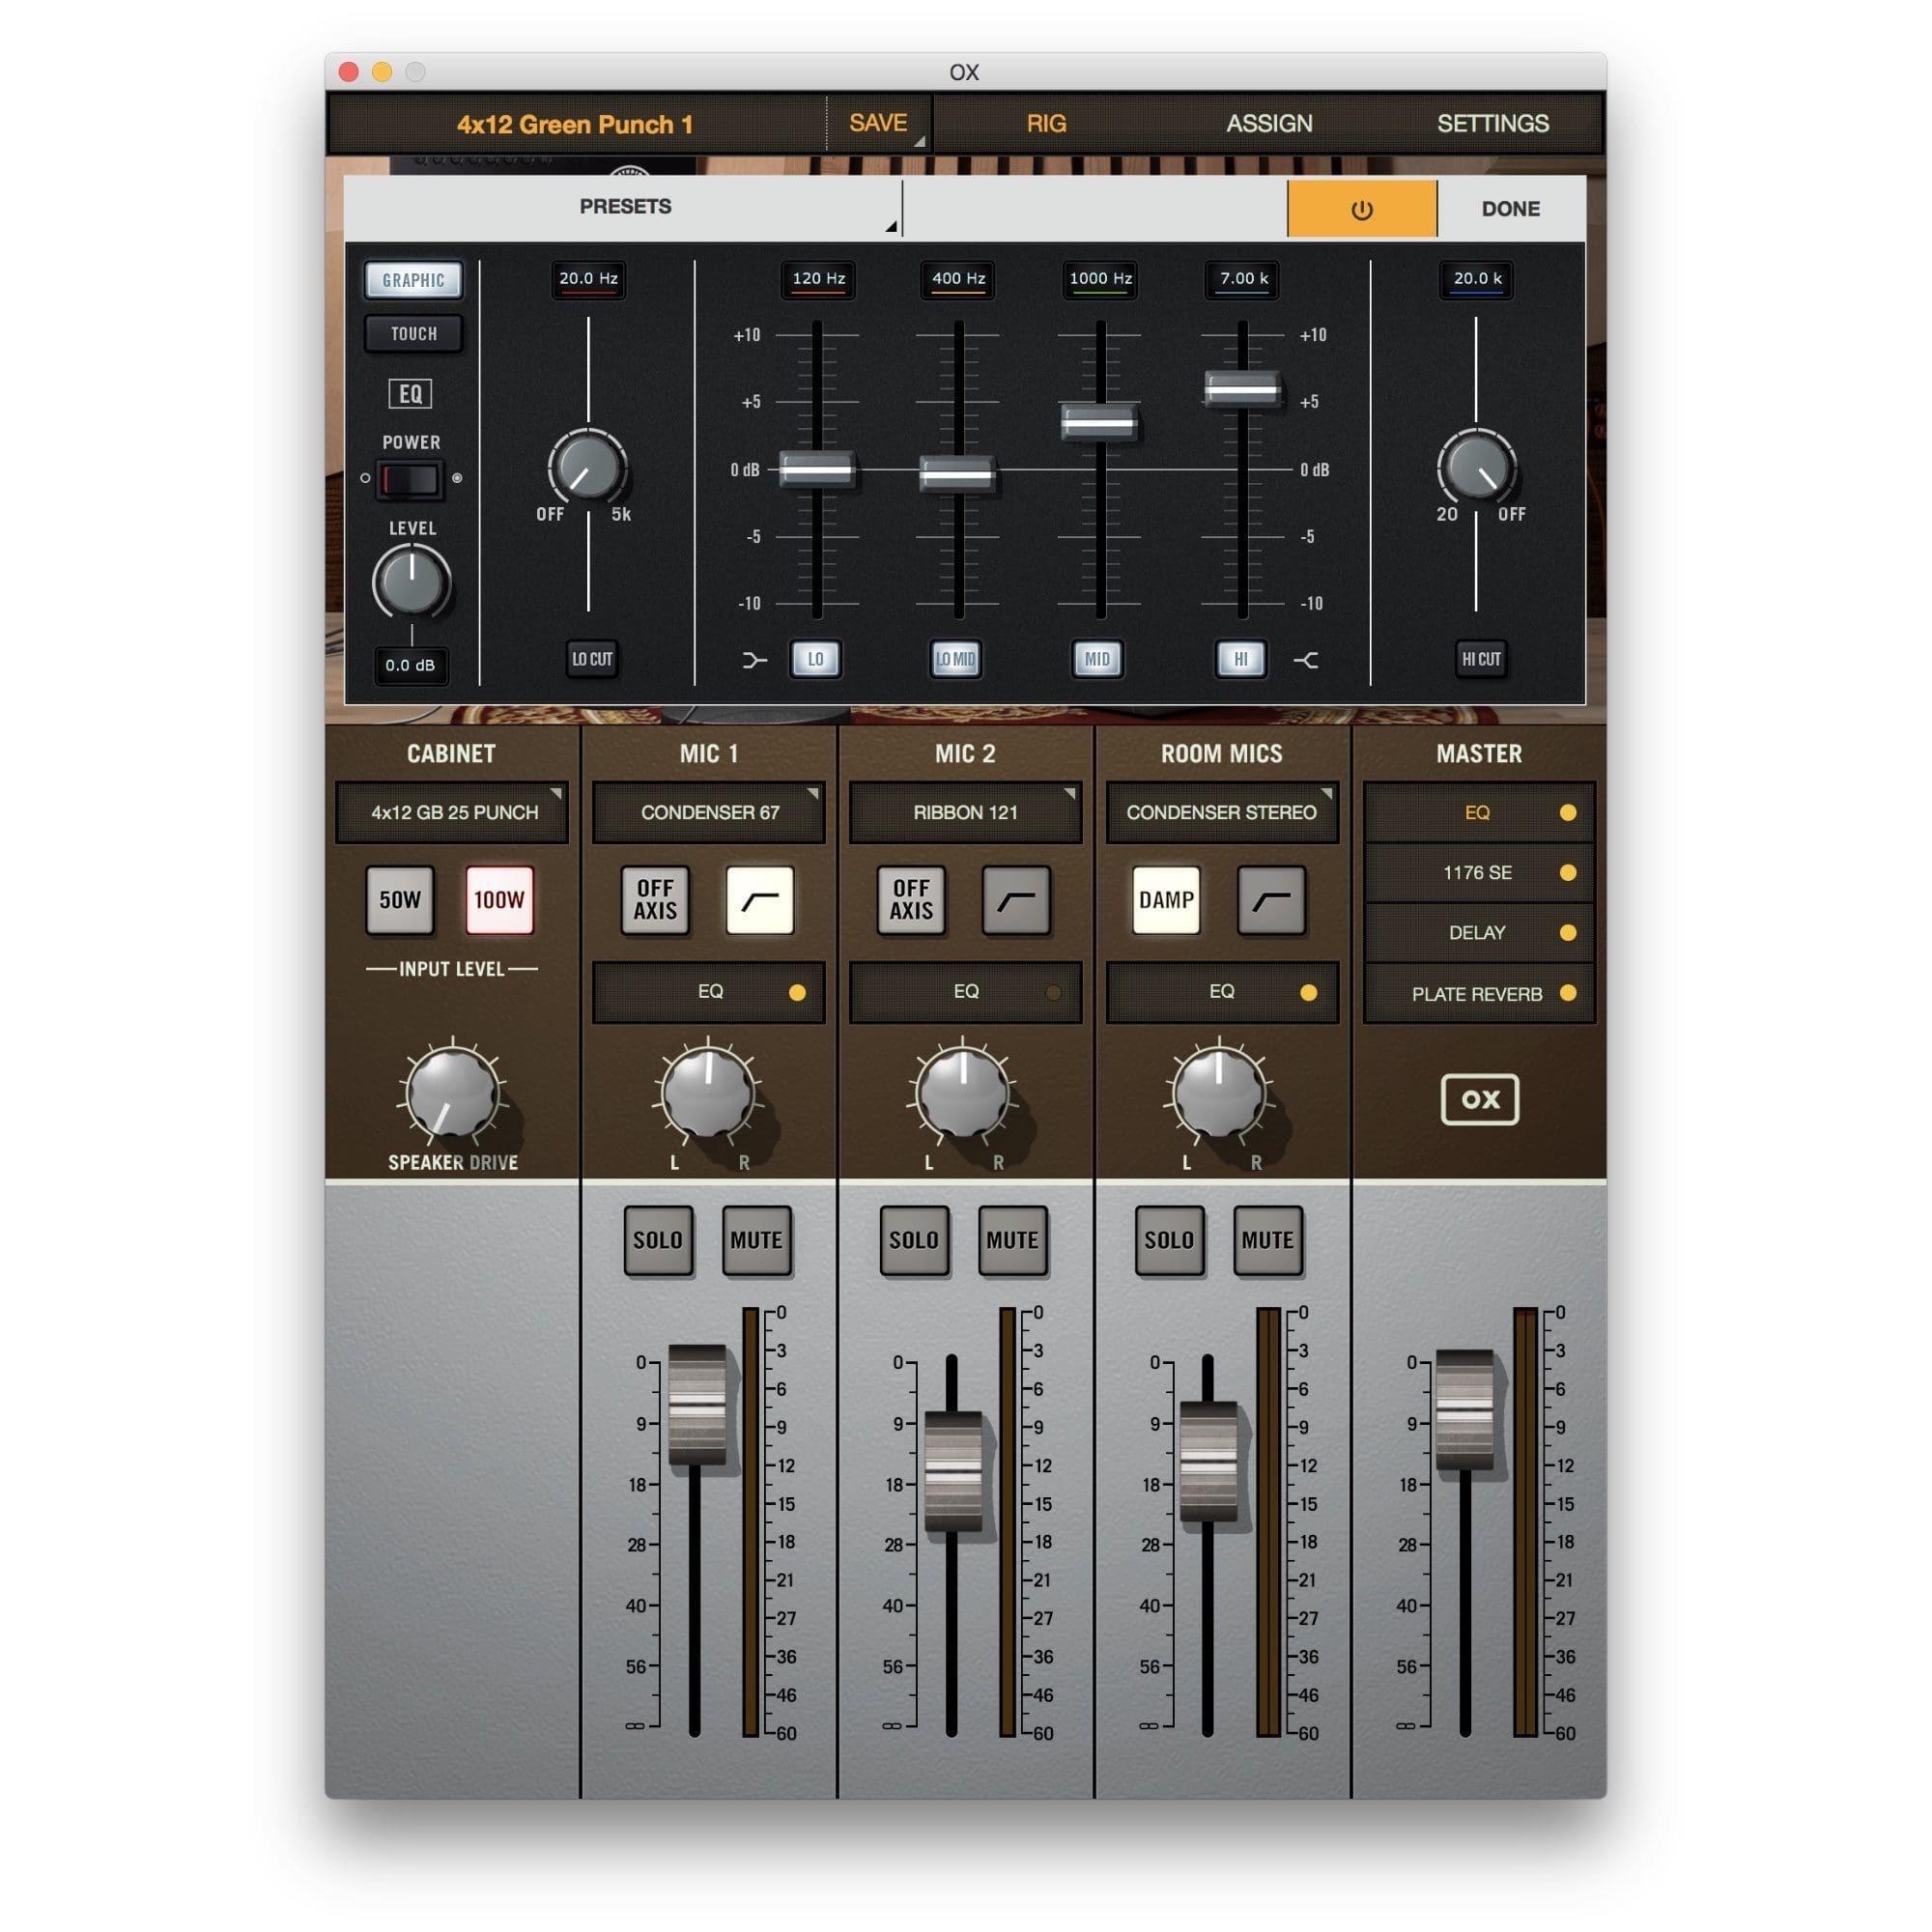Open Mic 2 RIBBON 121 selector
The width and height of the screenshot is (1932, 1932).
(x=965, y=812)
